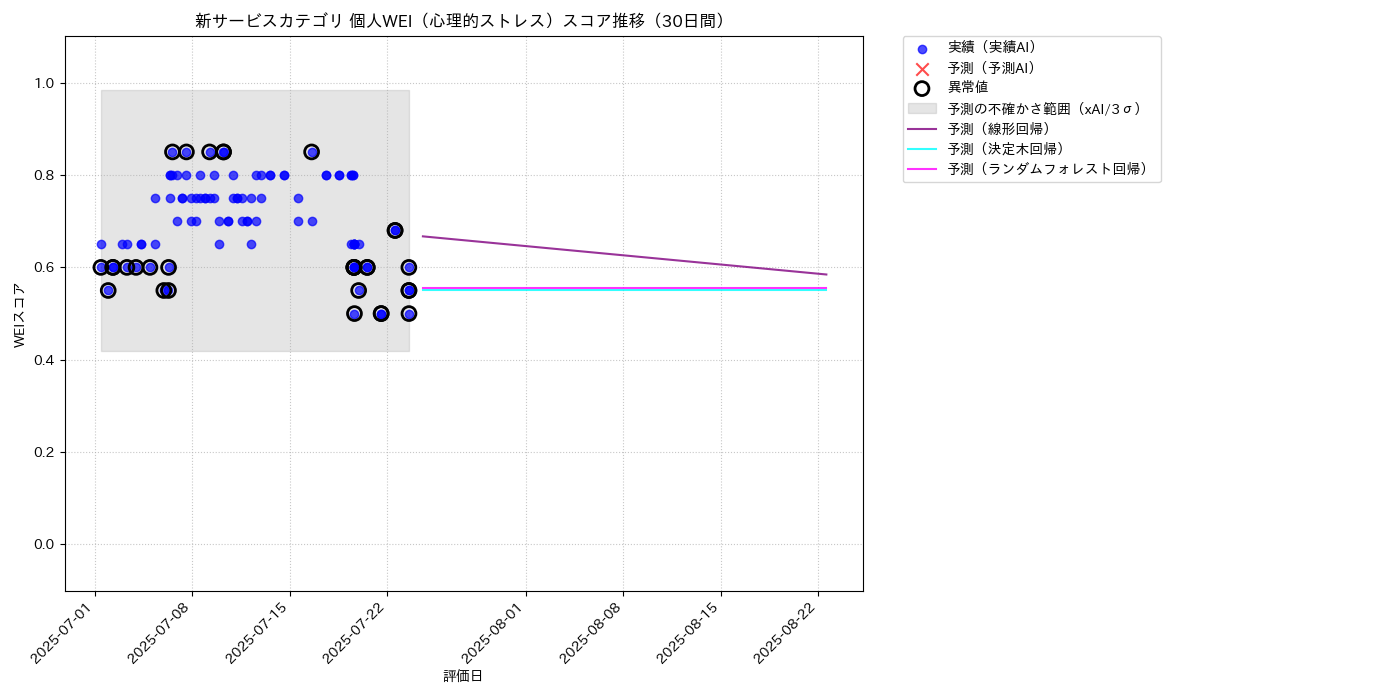The height and width of the screenshot is (700, 1400).
Task: Click the circled outlier point near 0.68
Action: pos(395,230)
